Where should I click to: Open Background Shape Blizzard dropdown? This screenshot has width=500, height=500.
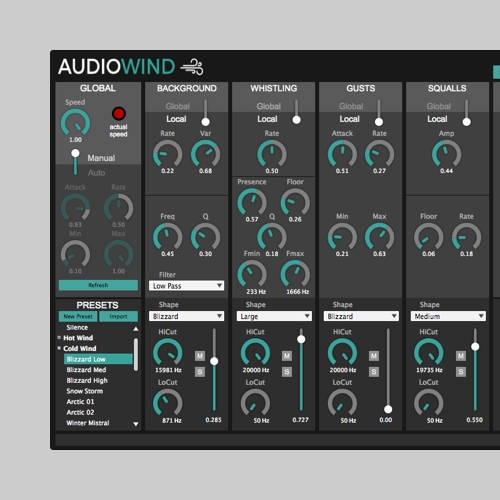[x=186, y=316]
